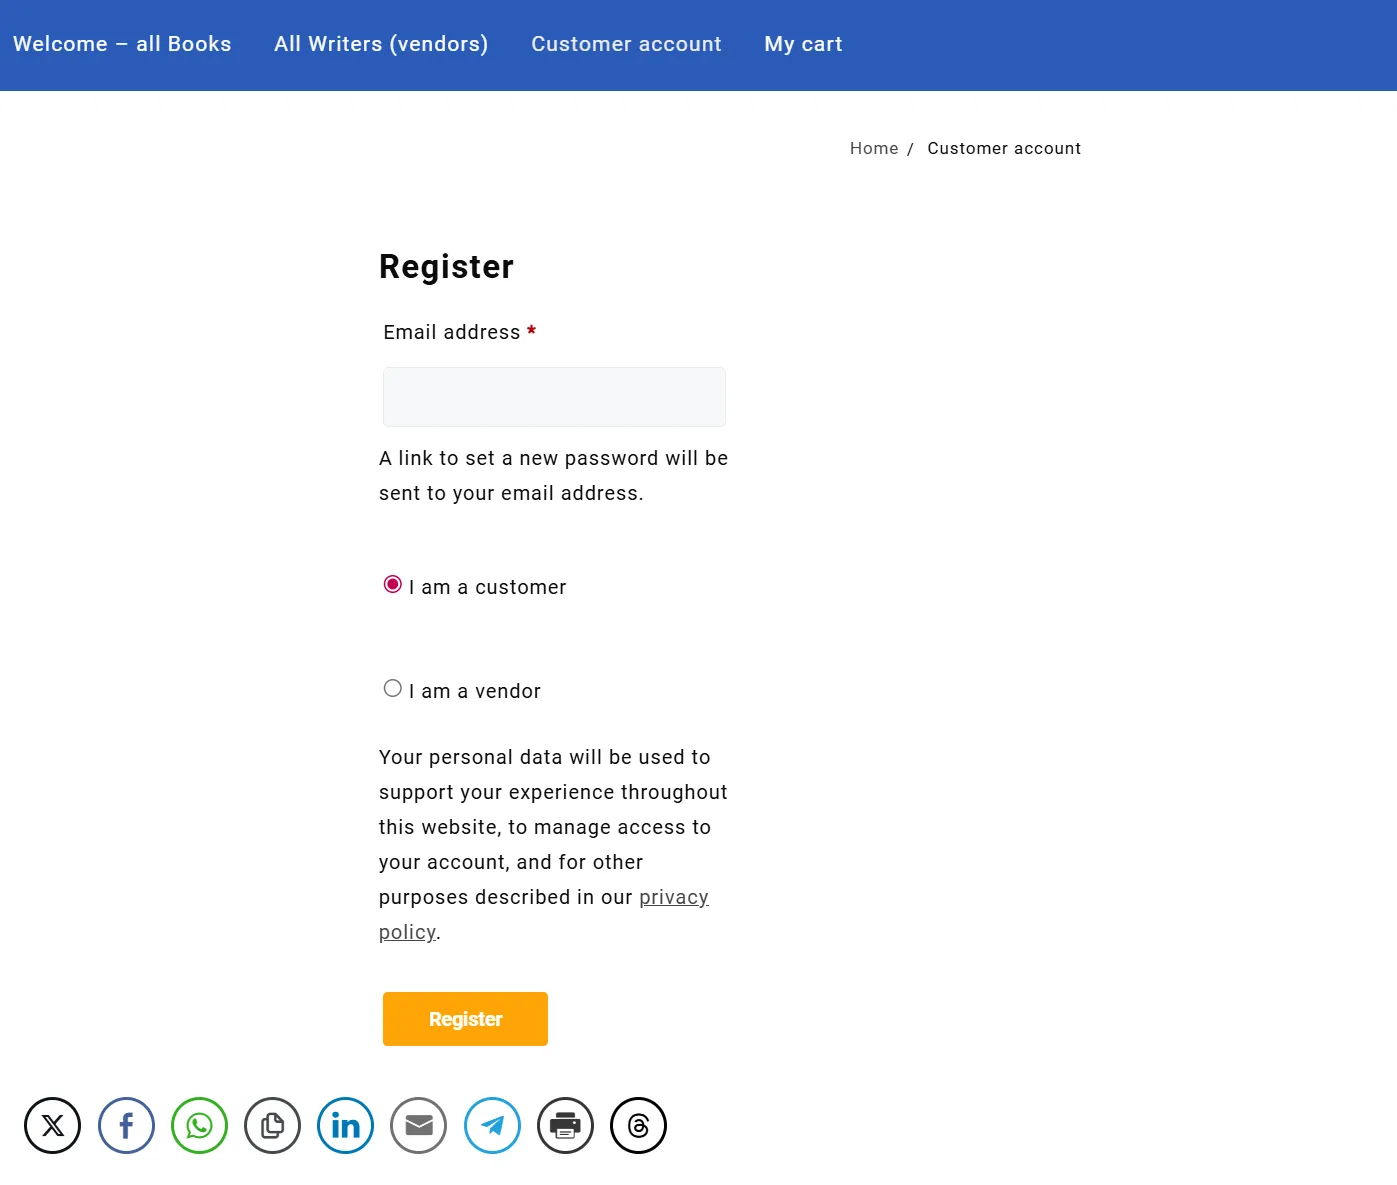The image size is (1397, 1185).
Task: Select the "I am a vendor" radio button
Action: pyautogui.click(x=393, y=688)
